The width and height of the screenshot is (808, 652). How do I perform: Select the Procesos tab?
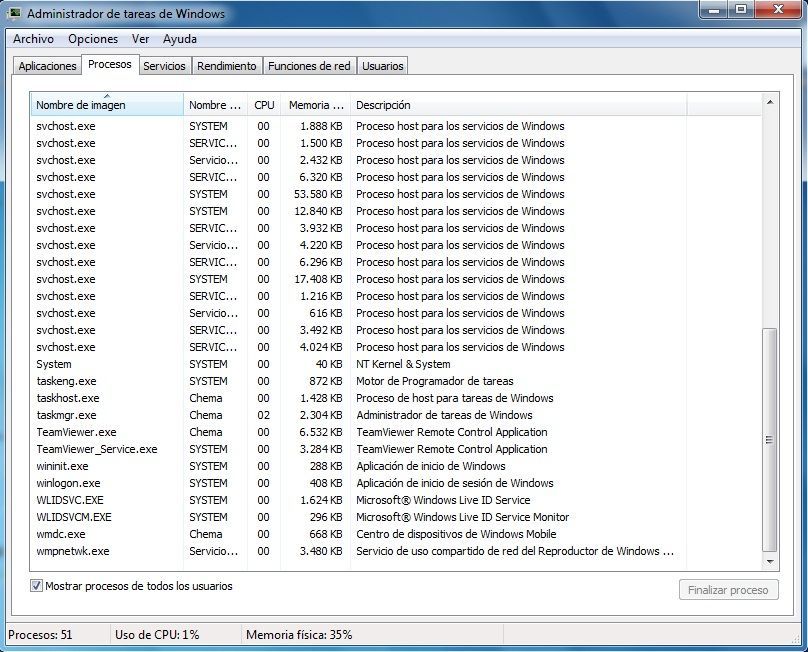[x=110, y=64]
